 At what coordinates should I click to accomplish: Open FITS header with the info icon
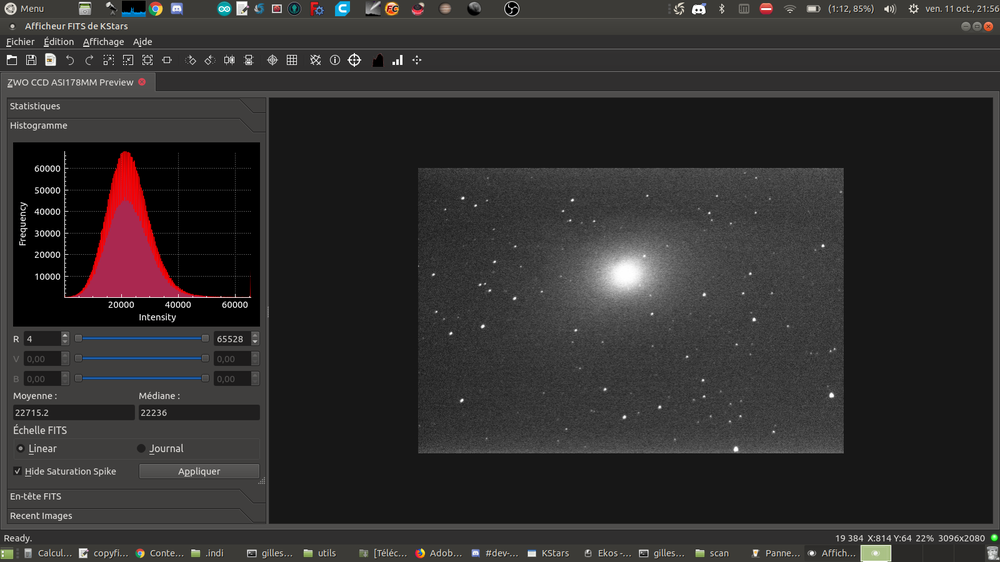click(x=335, y=61)
